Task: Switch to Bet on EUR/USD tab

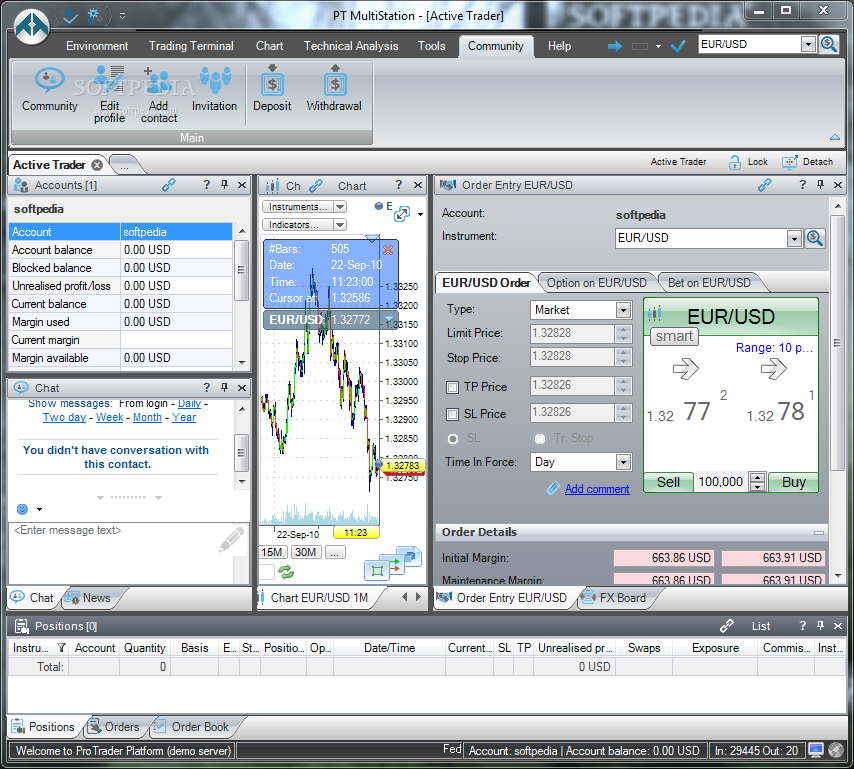Action: click(x=709, y=283)
